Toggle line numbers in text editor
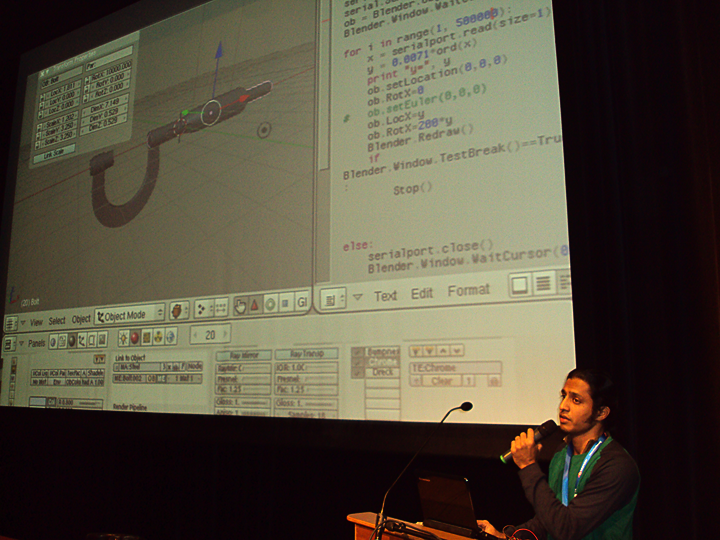The width and height of the screenshot is (720, 540). coord(543,283)
